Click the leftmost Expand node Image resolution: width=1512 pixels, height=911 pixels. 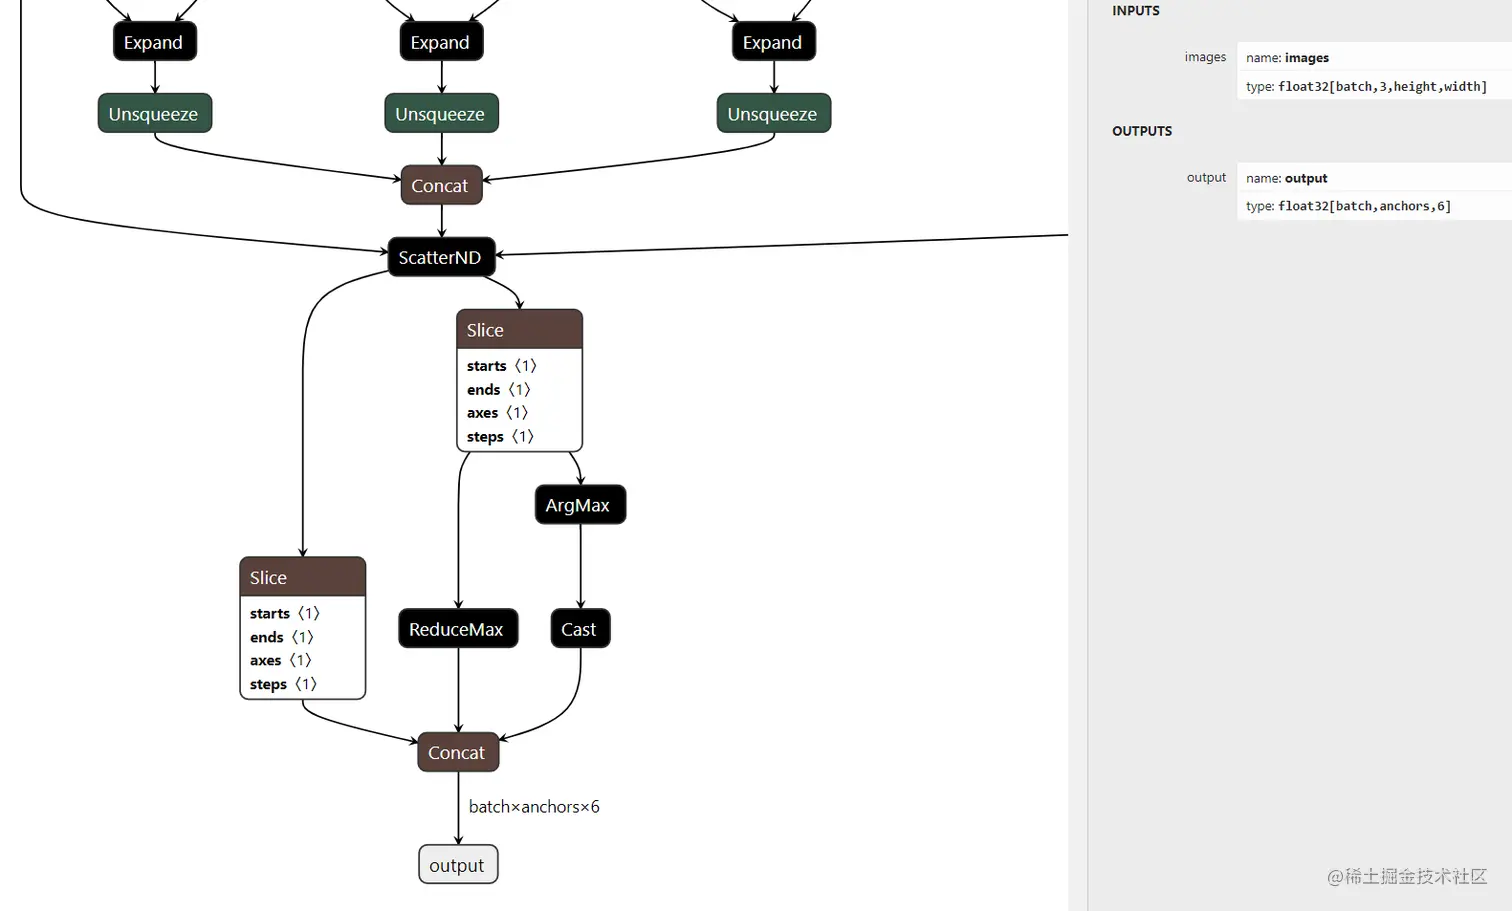154,42
